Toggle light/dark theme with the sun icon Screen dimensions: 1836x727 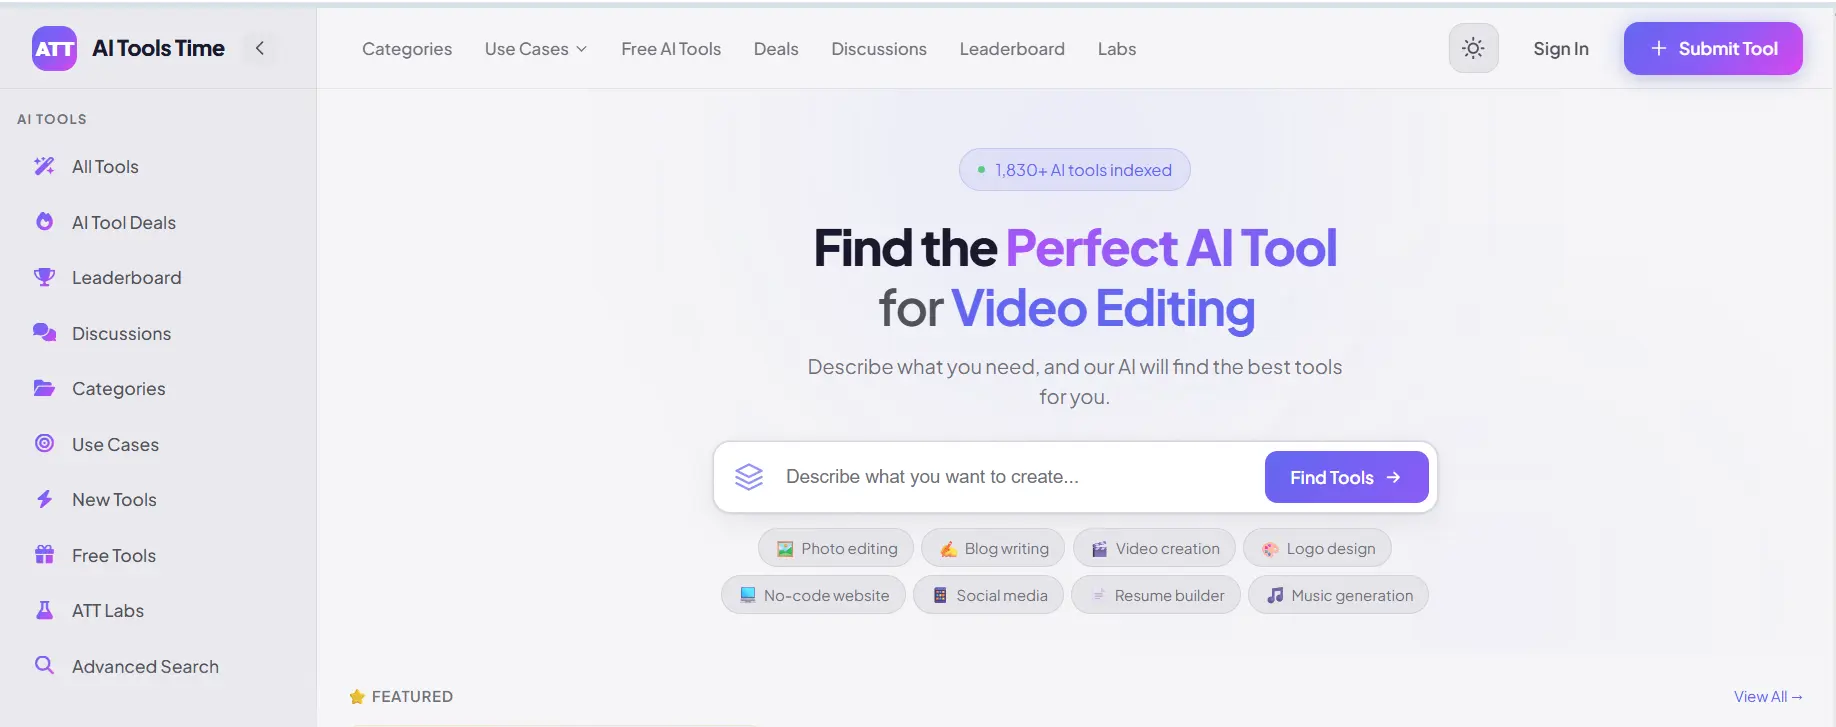(1473, 48)
